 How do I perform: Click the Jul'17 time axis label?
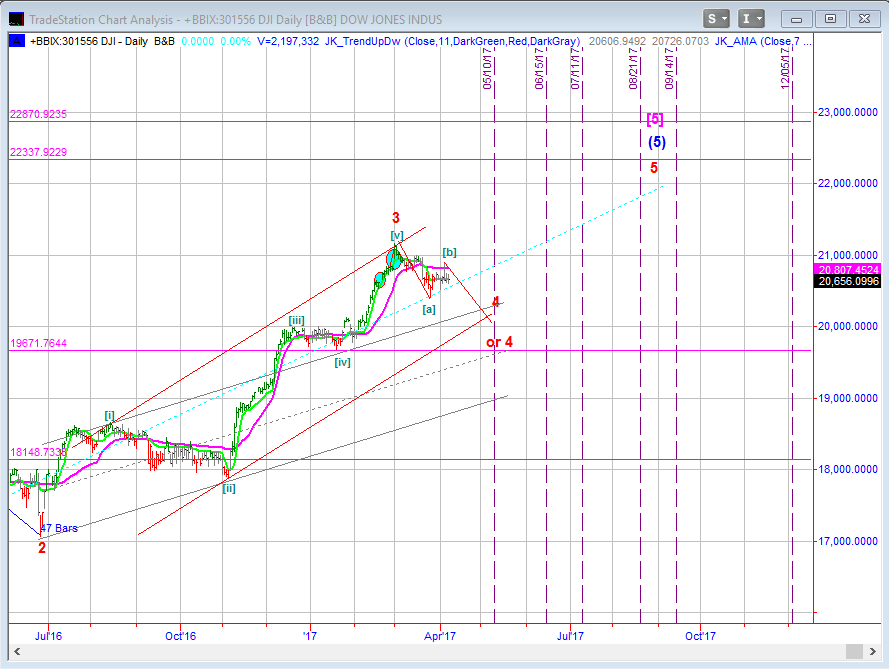coord(570,636)
